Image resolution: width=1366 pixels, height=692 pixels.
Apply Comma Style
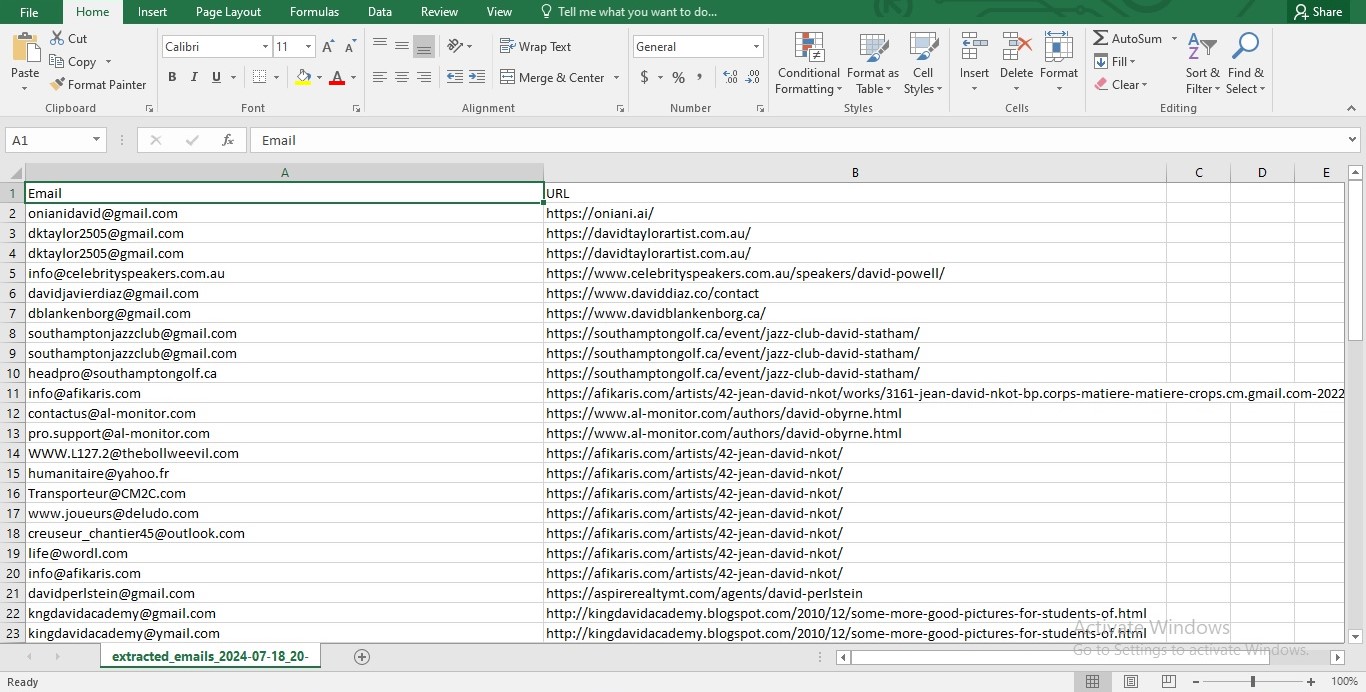[700, 77]
